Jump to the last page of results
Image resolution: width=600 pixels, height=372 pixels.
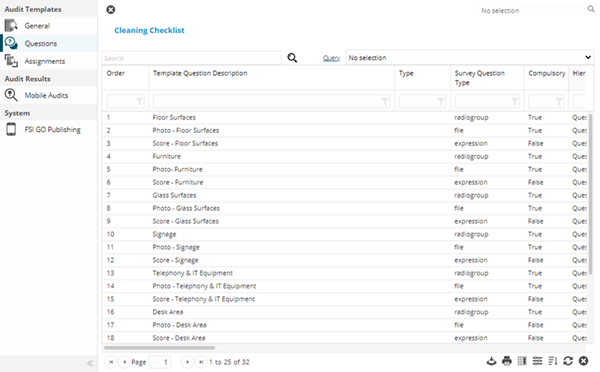coord(201,362)
